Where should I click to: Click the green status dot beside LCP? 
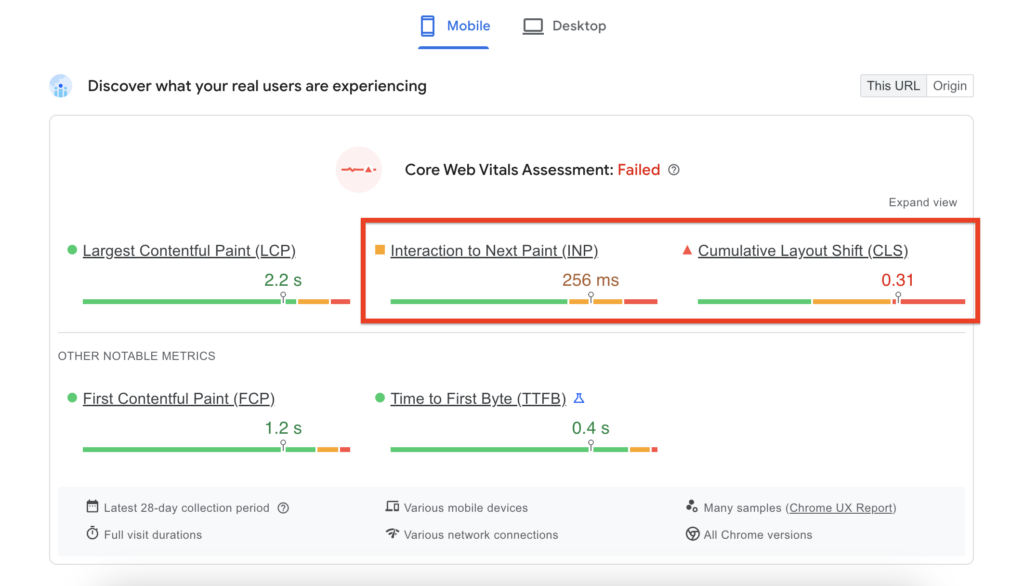pos(71,250)
